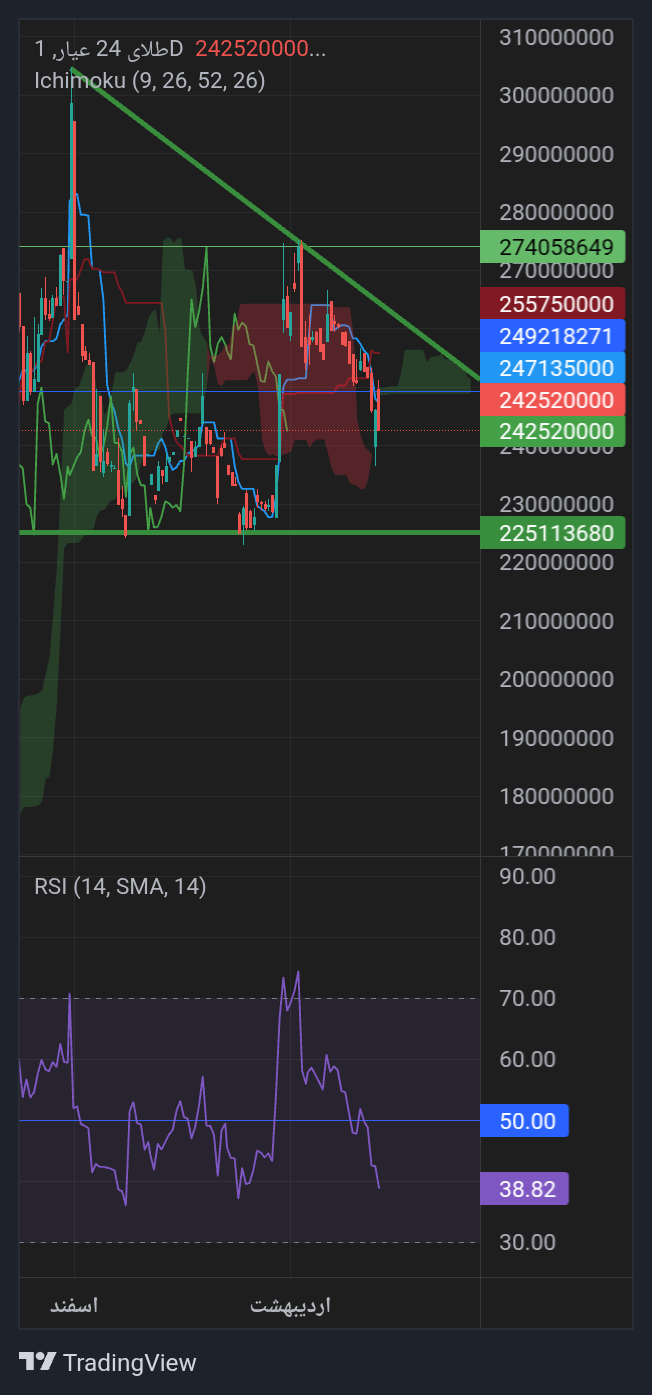Click the red 242520000 value in the title legend
This screenshot has height=1395, width=652.
260,48
